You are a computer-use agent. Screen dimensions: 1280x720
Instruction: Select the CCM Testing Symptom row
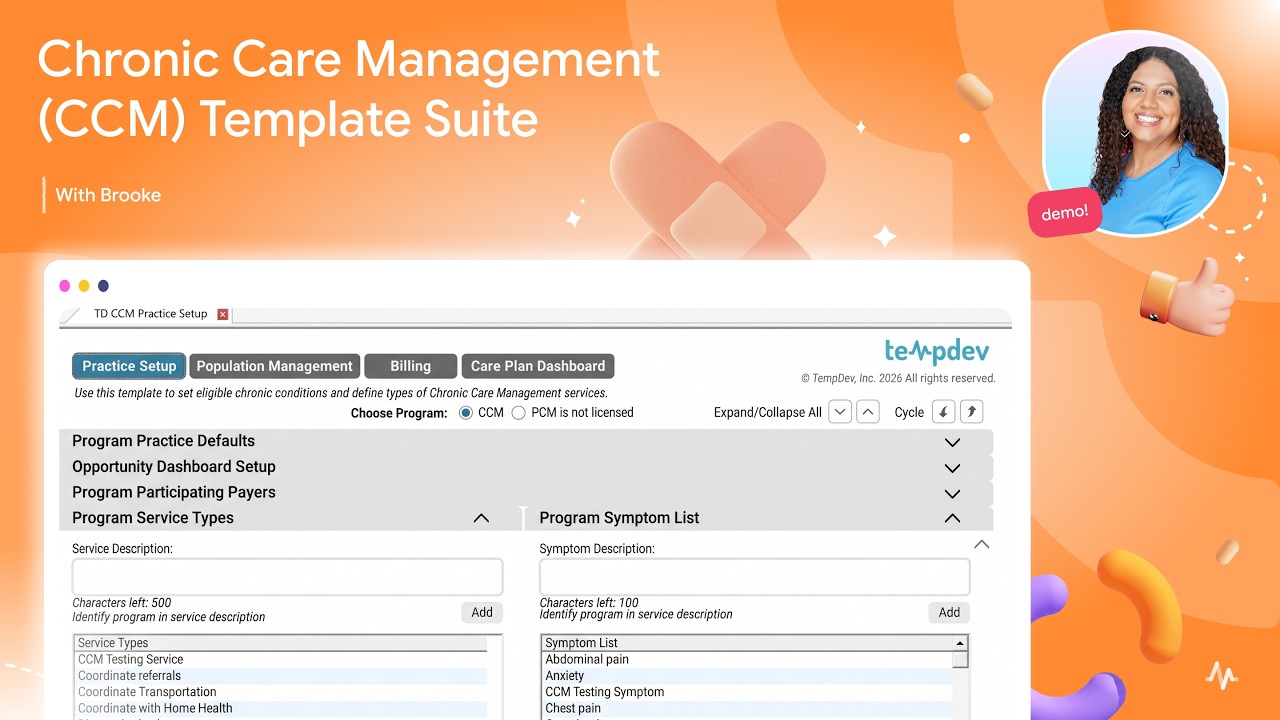(747, 692)
